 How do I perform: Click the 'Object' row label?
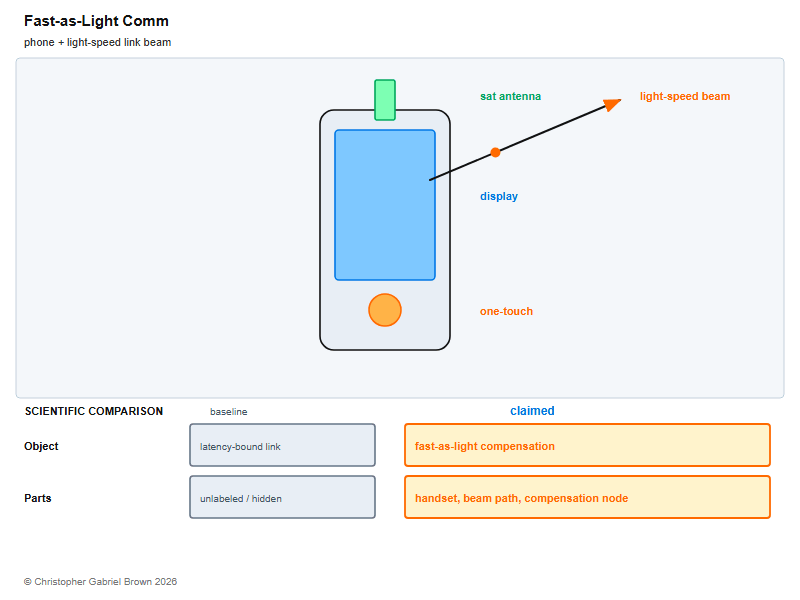click(41, 446)
